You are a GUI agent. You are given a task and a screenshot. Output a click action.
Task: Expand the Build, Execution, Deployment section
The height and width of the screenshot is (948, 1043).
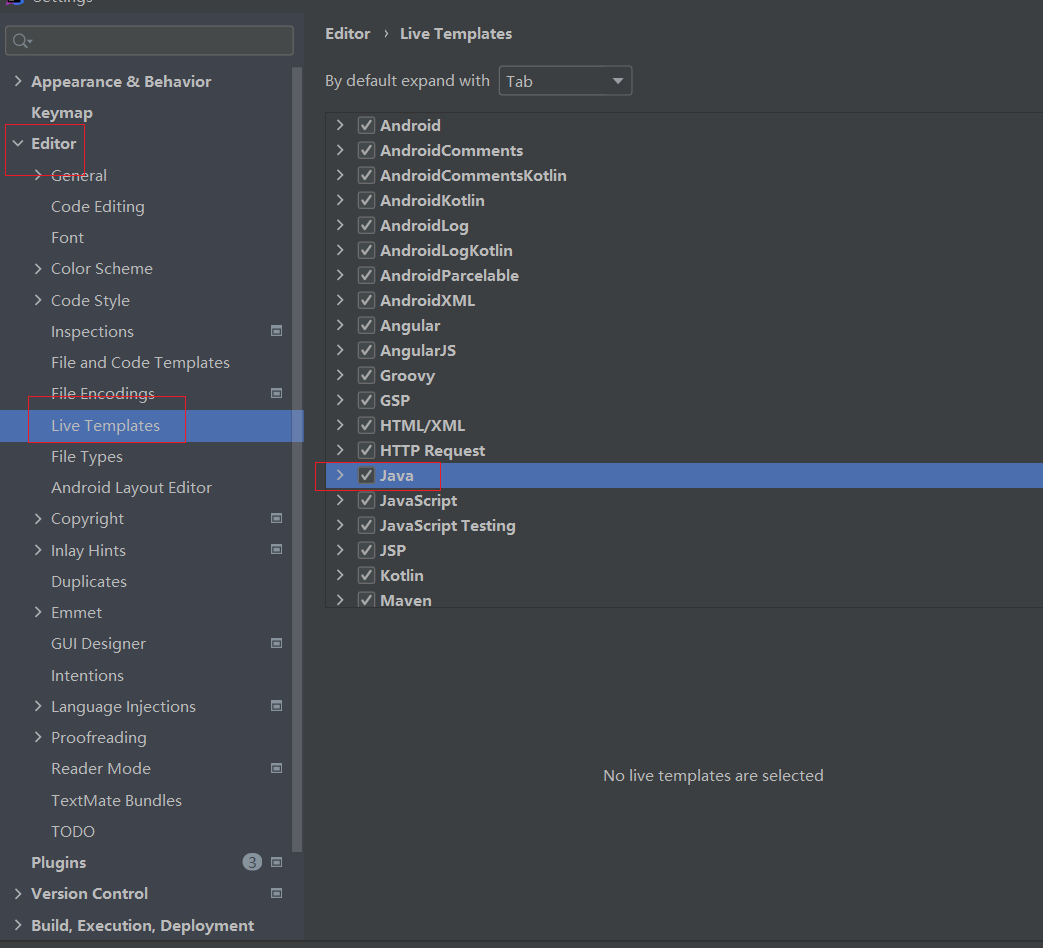(18, 925)
